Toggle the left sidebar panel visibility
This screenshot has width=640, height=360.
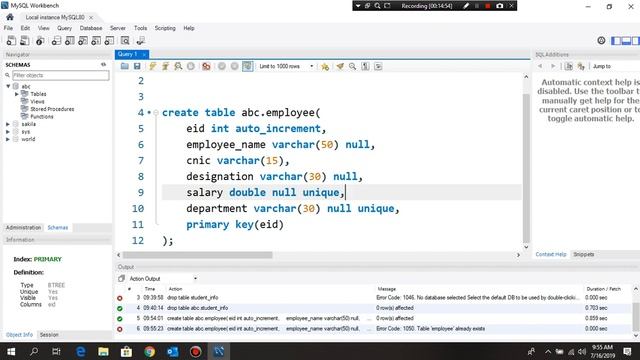pos(616,40)
